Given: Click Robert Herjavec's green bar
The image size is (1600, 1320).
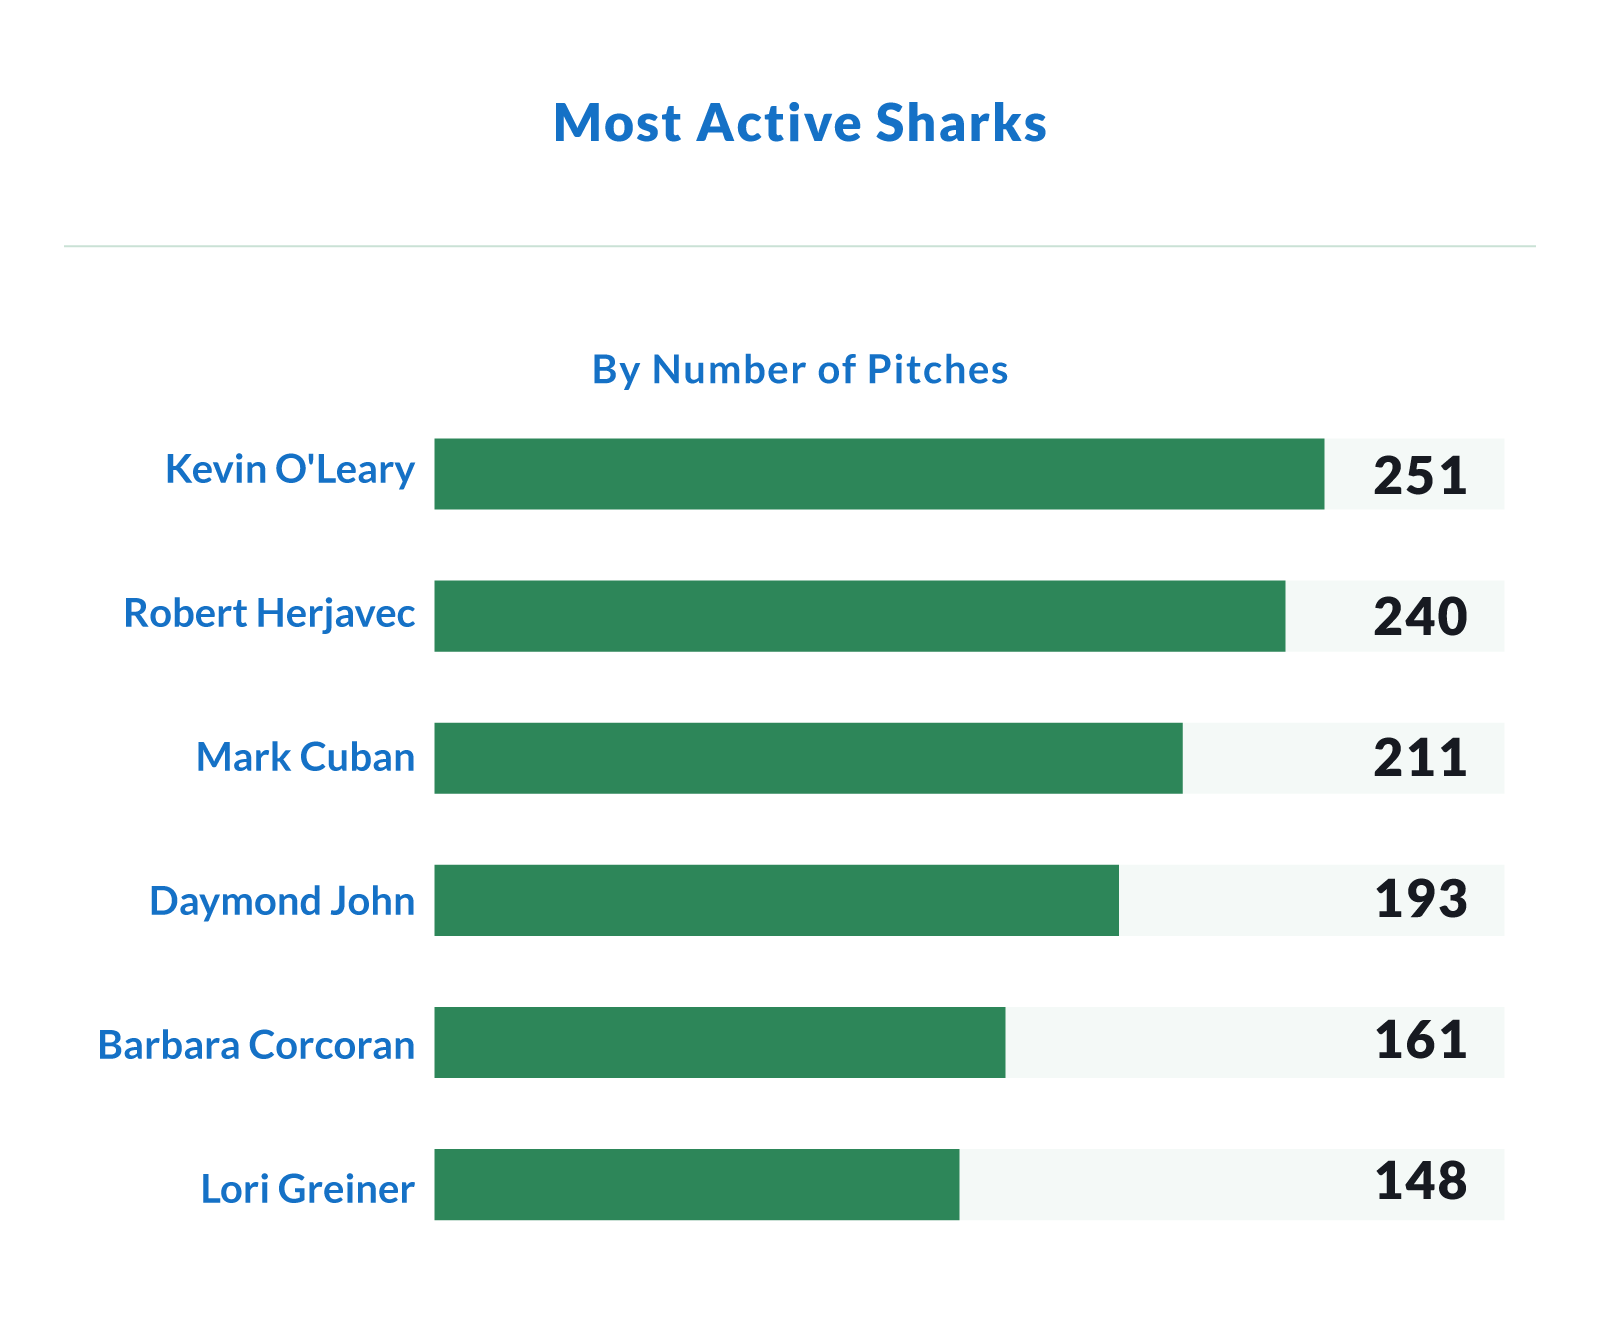Looking at the screenshot, I should [860, 616].
